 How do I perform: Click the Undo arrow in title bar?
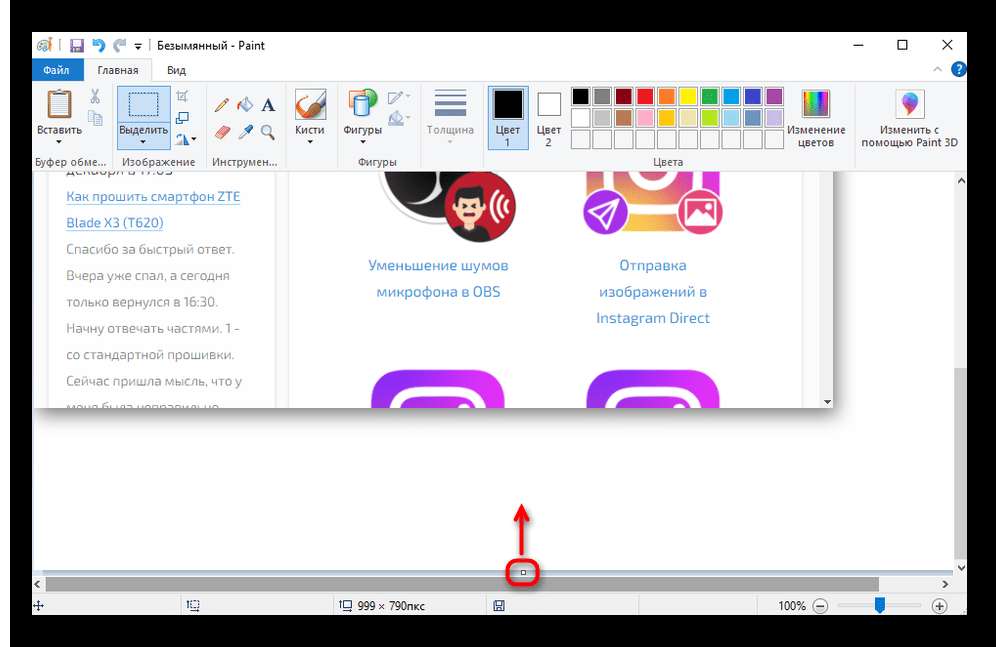[x=98, y=45]
